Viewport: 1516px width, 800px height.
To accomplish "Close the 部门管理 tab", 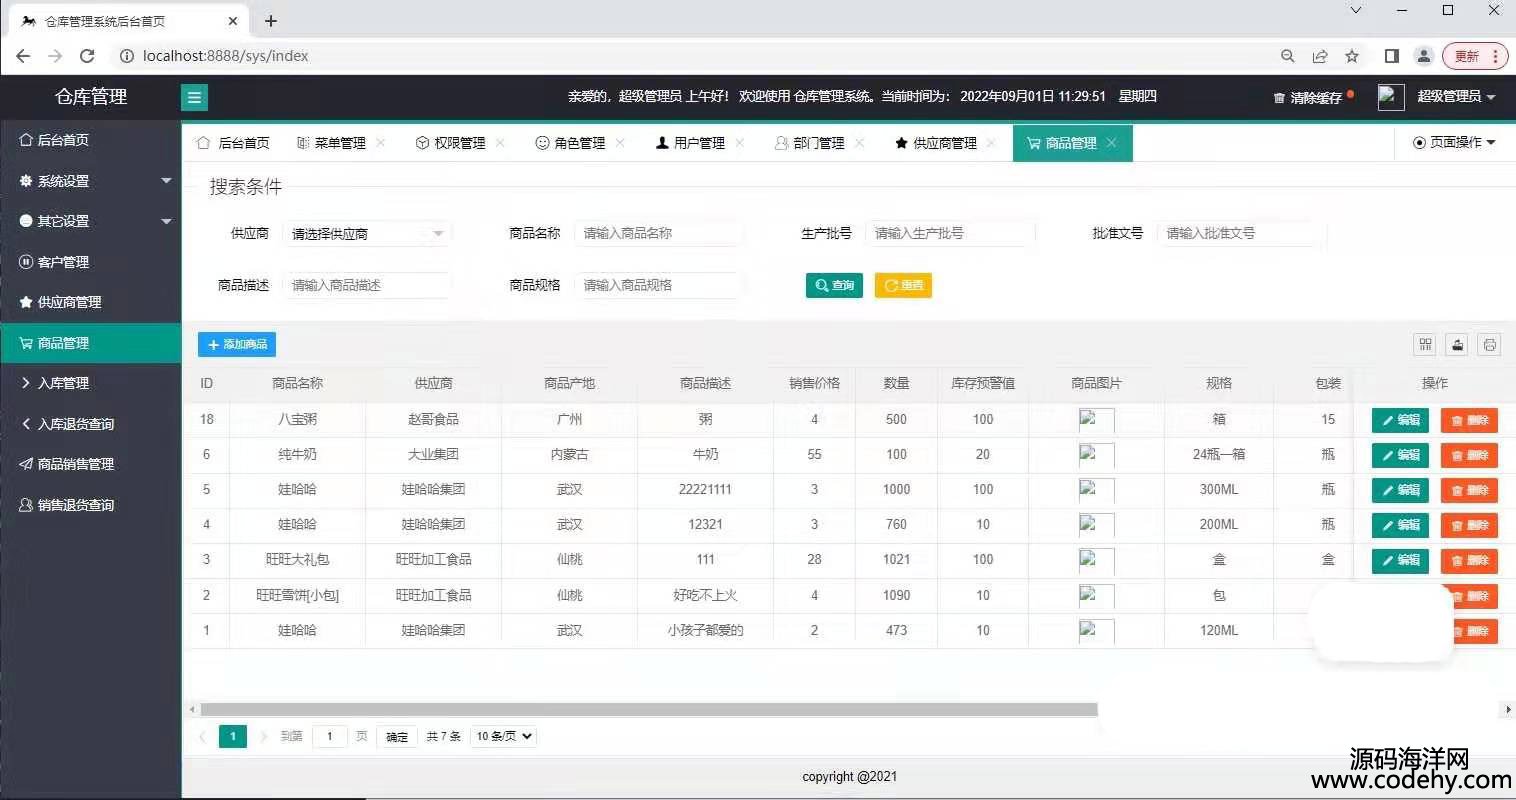I will [x=860, y=143].
